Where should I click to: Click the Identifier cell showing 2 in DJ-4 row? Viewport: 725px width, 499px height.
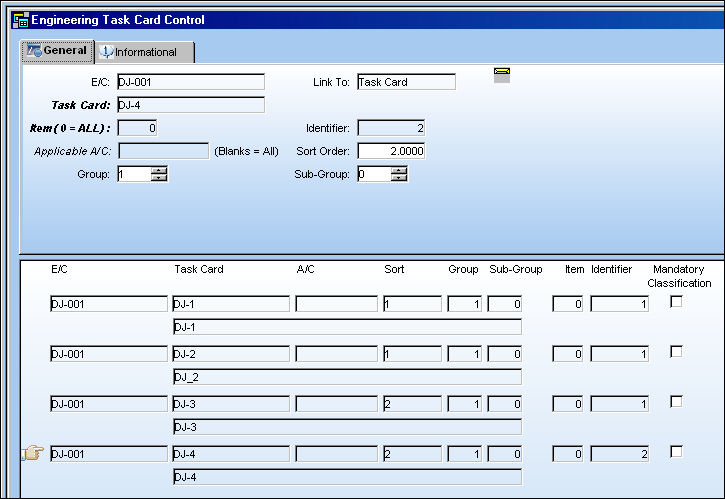(x=620, y=454)
